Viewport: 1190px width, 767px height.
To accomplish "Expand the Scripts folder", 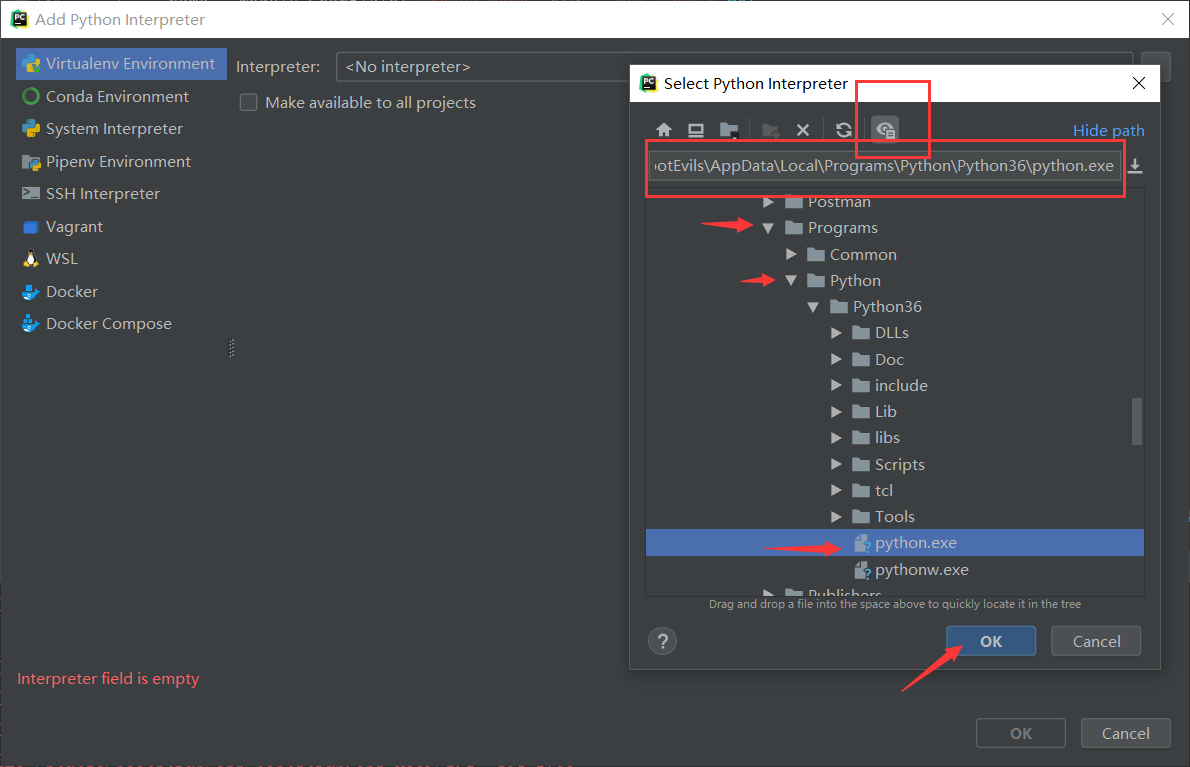I will point(836,464).
